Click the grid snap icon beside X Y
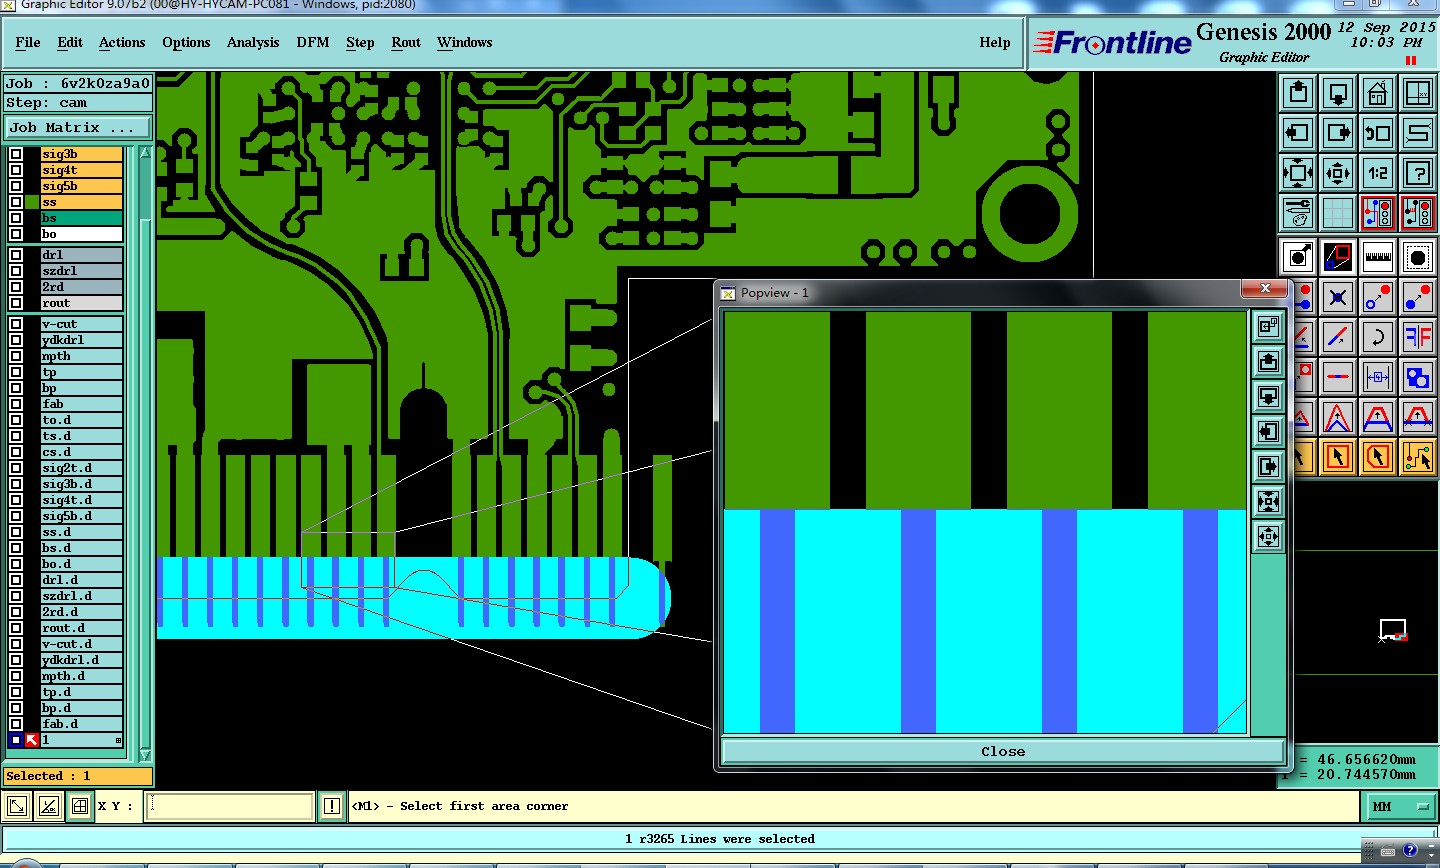Screen dimensions: 1440x868 tap(80, 806)
